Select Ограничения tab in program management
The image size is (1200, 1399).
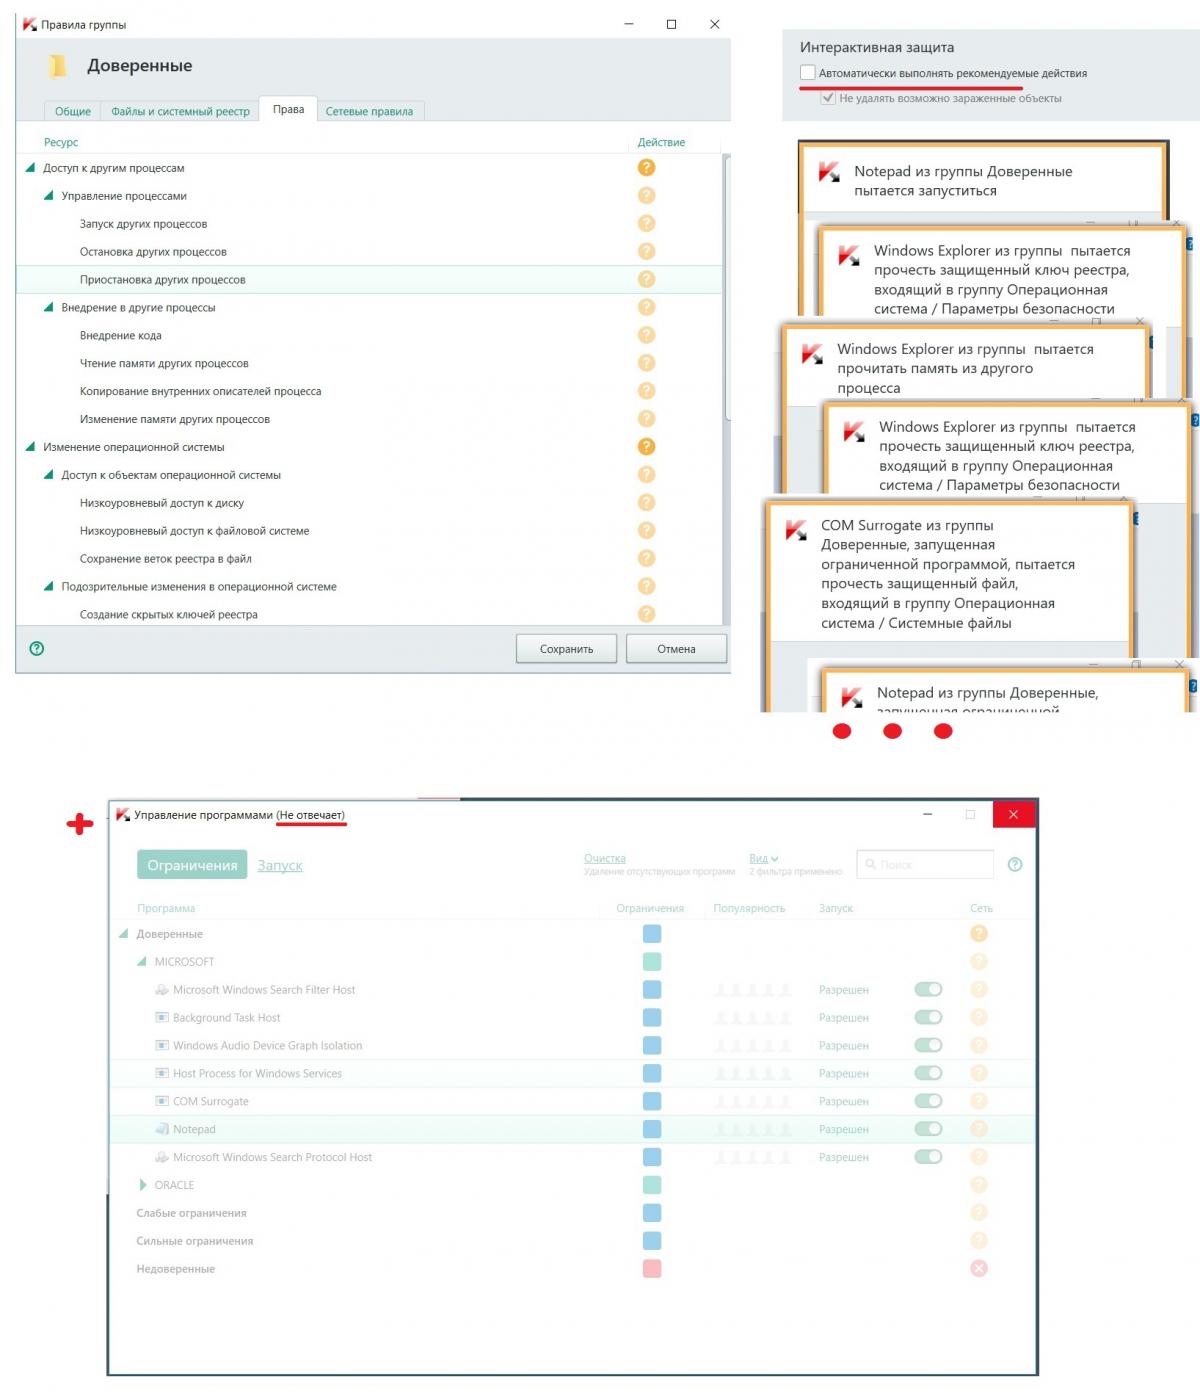tap(192, 865)
